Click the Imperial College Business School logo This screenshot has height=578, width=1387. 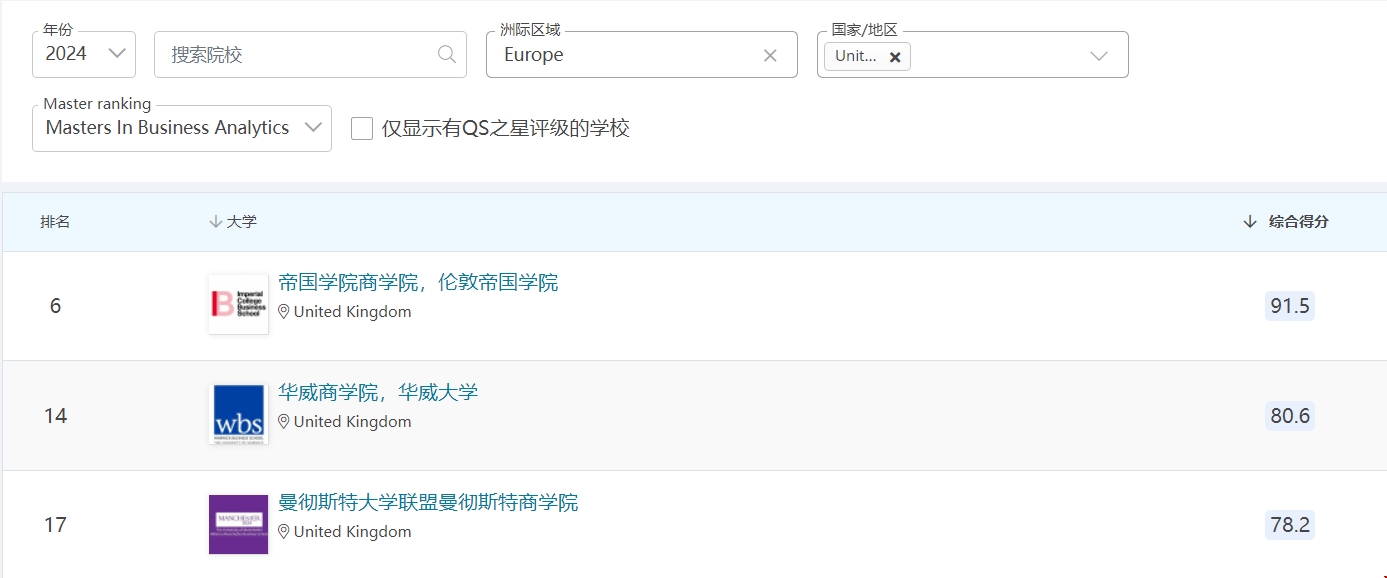click(x=238, y=304)
